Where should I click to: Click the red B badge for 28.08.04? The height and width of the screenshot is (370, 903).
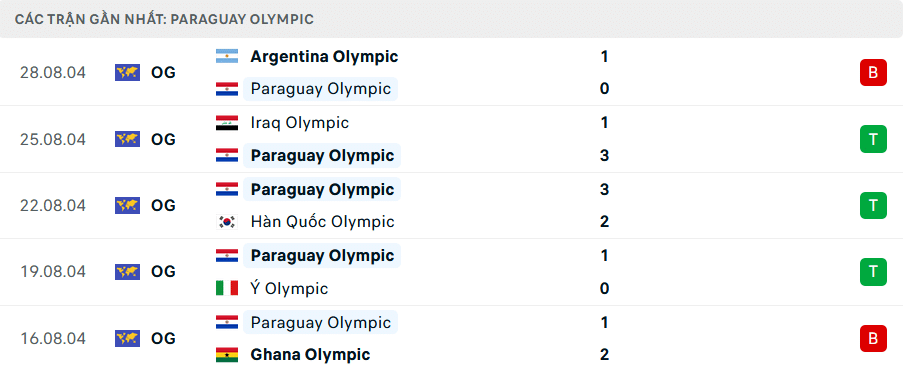(x=873, y=73)
